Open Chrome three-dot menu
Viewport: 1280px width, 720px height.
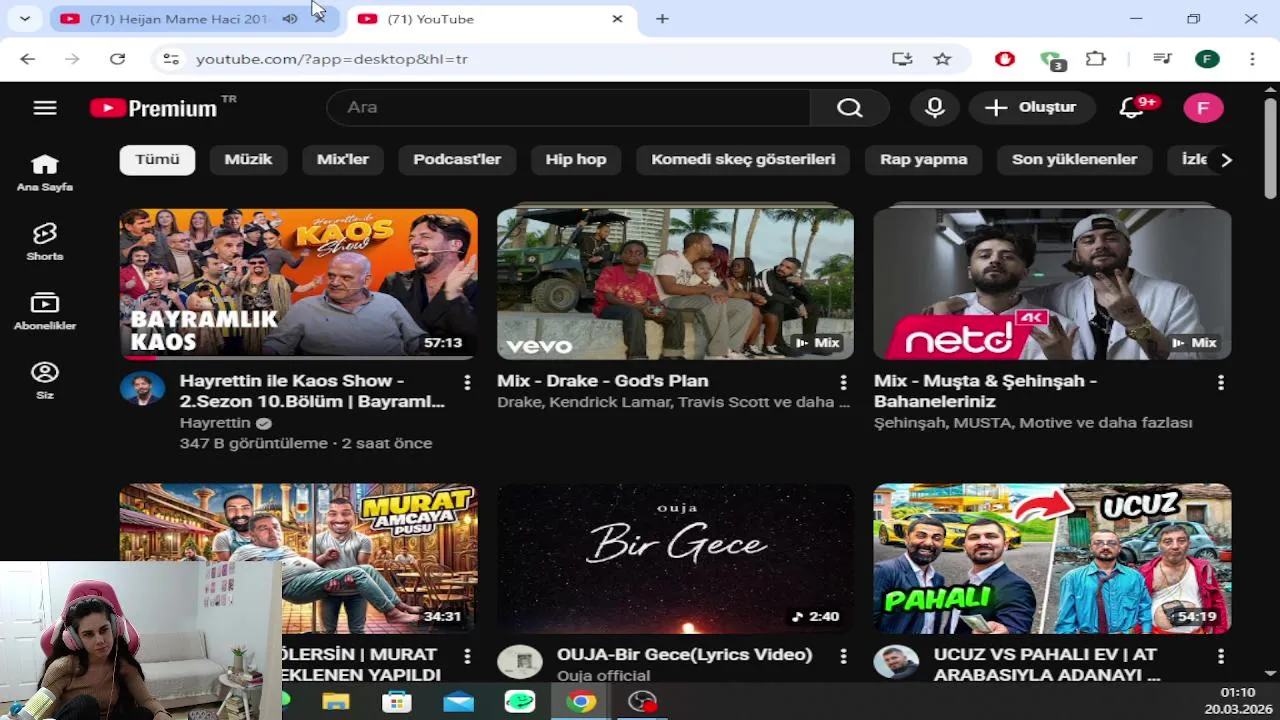click(x=1252, y=59)
